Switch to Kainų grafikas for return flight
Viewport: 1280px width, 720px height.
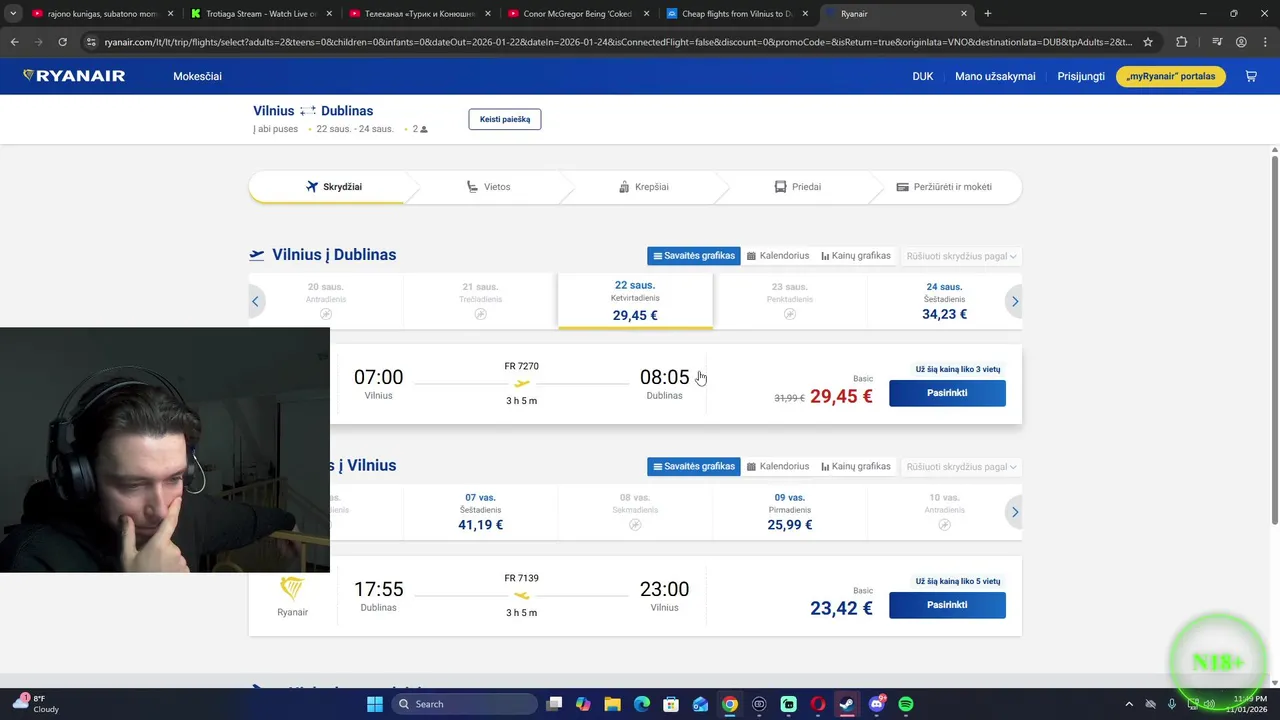tap(856, 466)
